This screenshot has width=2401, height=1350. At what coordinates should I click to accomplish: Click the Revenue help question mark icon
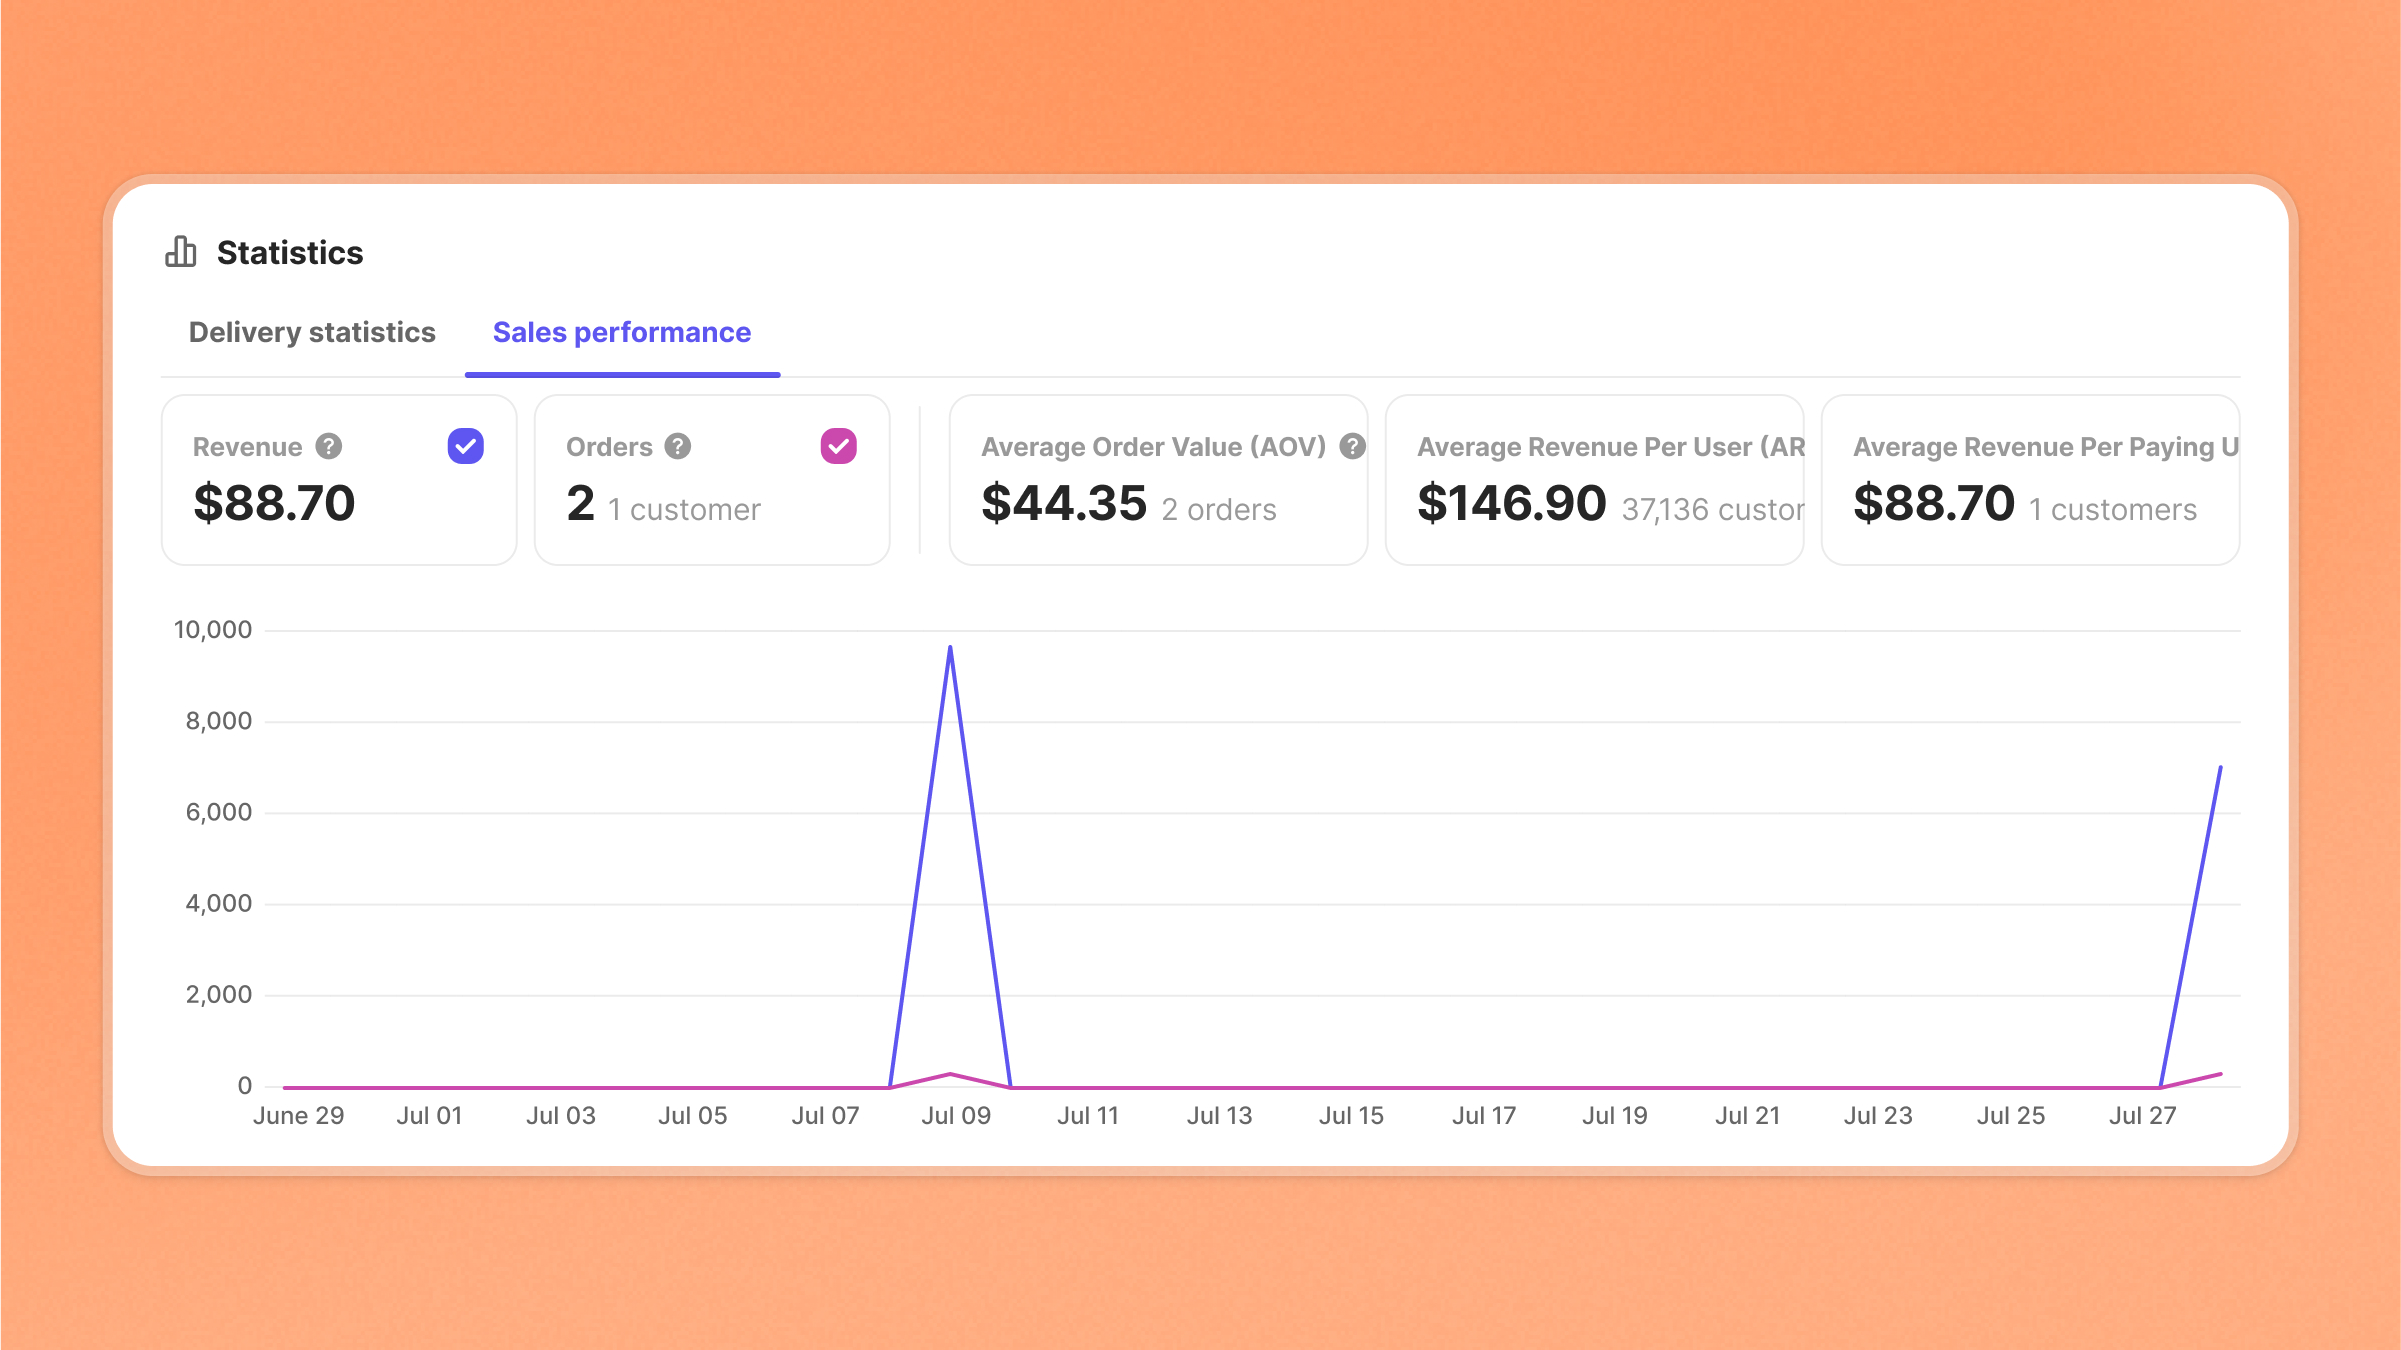[x=329, y=446]
